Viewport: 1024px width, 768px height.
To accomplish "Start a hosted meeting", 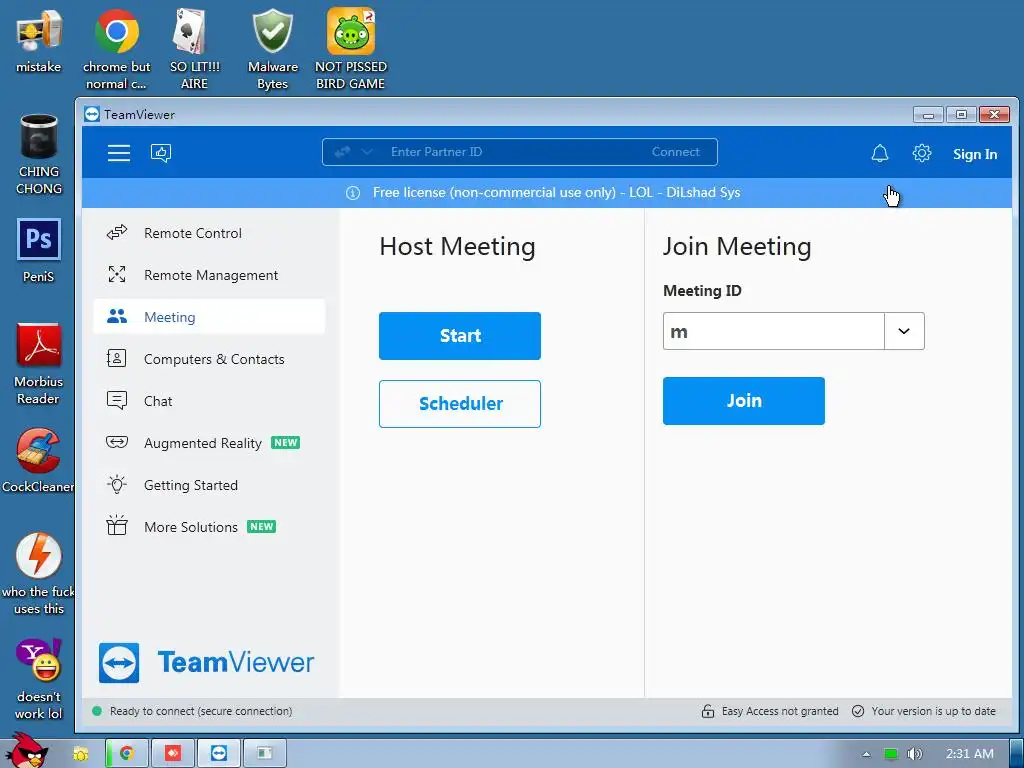I will 460,336.
